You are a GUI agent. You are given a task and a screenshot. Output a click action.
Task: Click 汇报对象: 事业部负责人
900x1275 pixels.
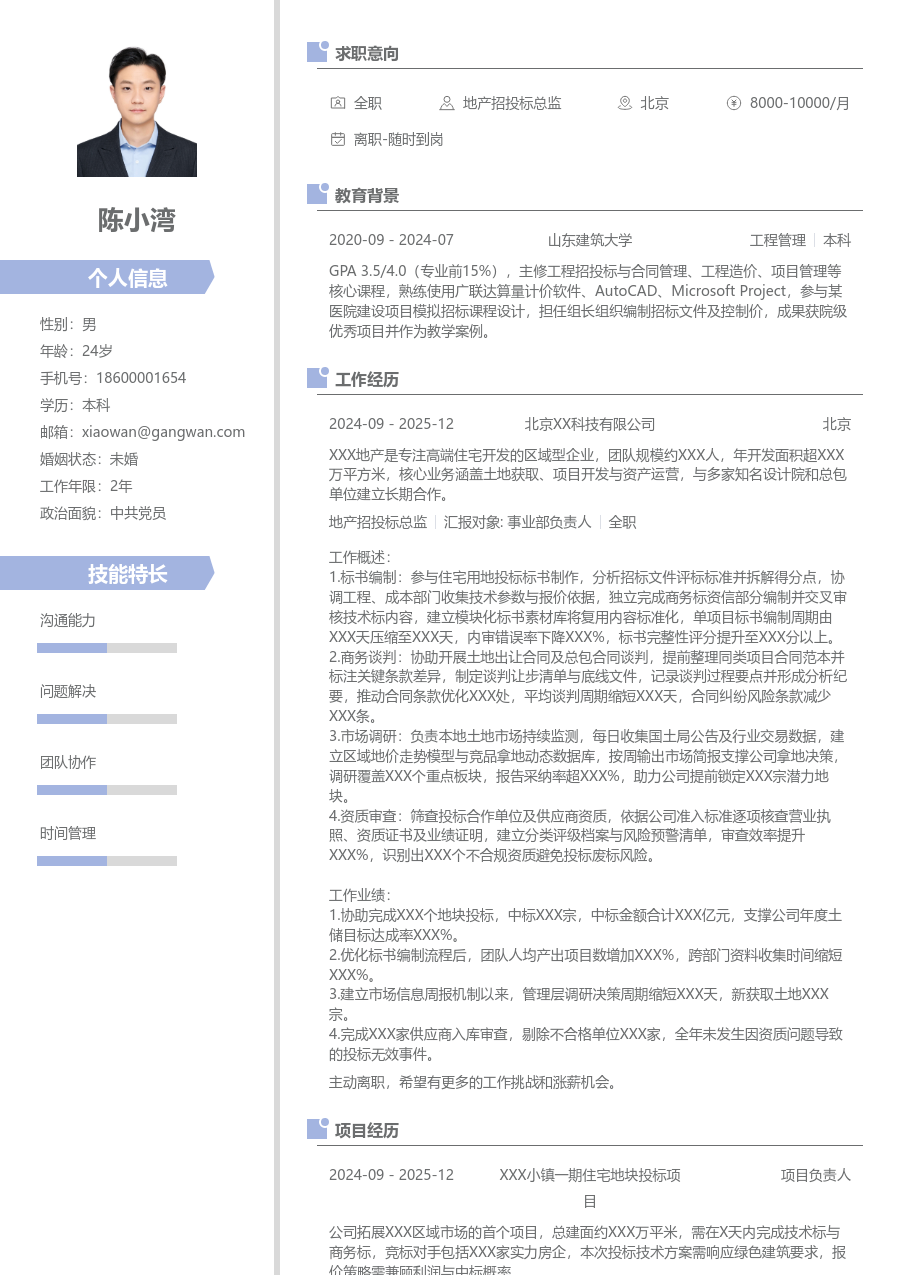click(x=518, y=522)
